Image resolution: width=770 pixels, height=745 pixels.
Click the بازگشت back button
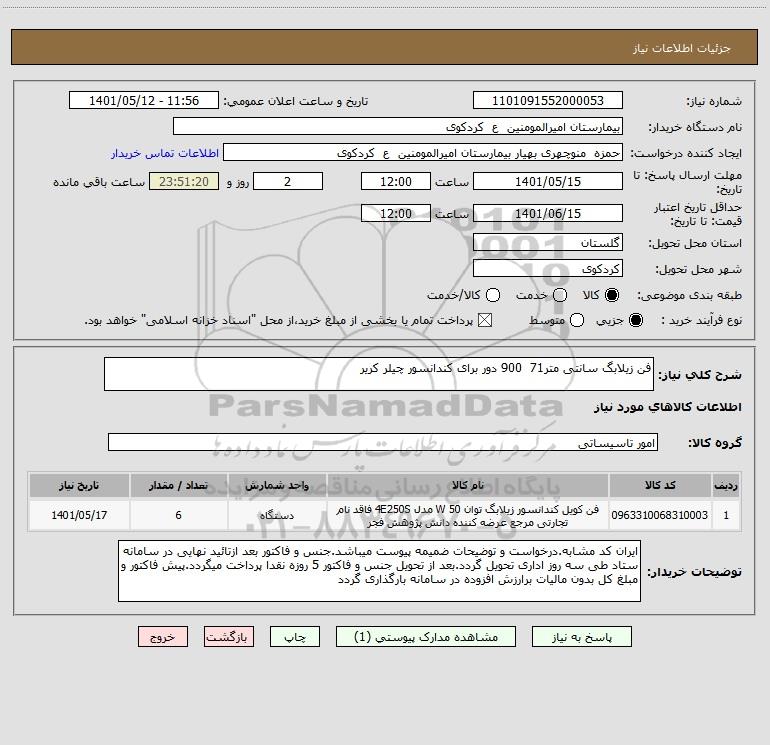point(229,637)
